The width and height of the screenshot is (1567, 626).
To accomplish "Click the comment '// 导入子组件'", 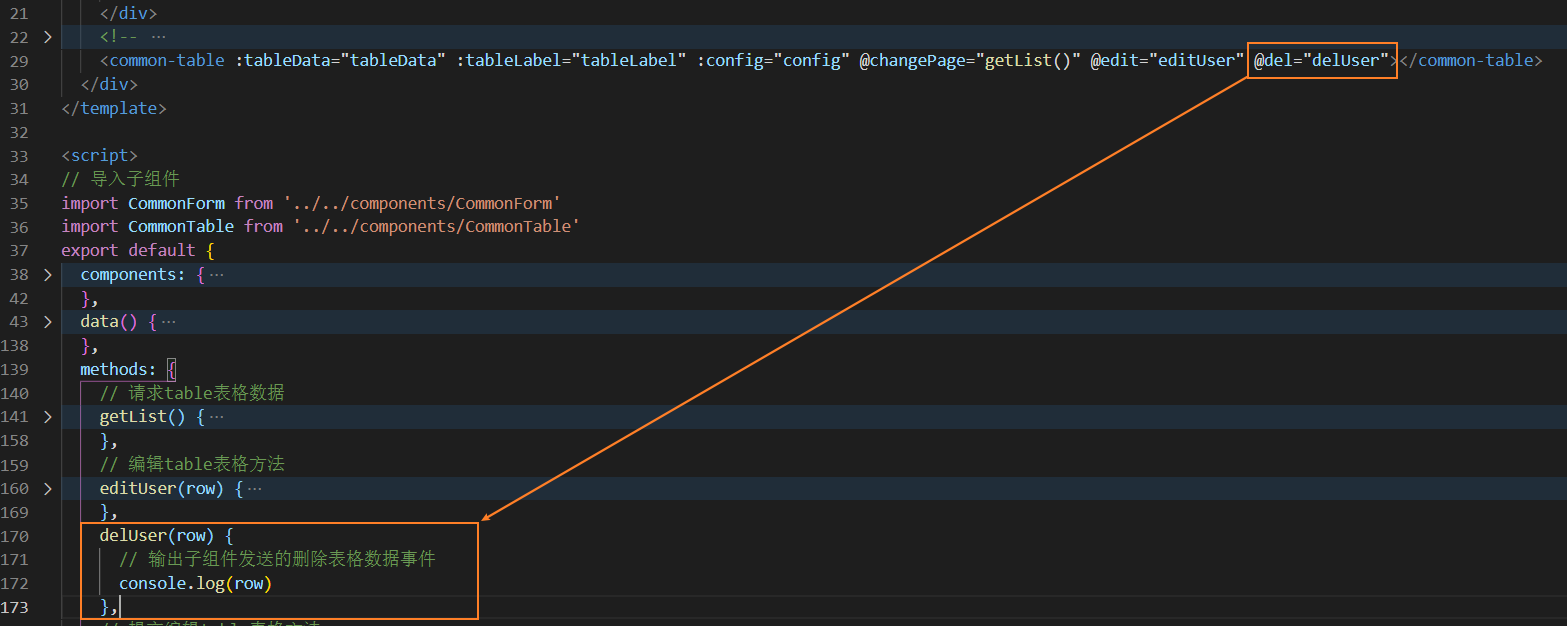I will point(120,179).
